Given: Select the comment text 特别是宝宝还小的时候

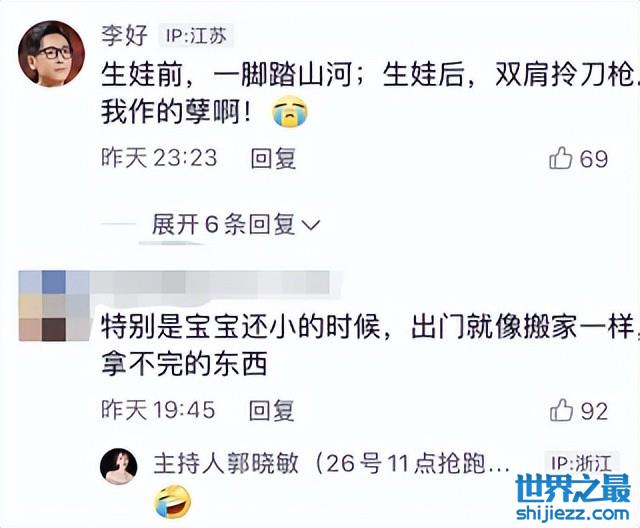Looking at the screenshot, I should pos(241,327).
